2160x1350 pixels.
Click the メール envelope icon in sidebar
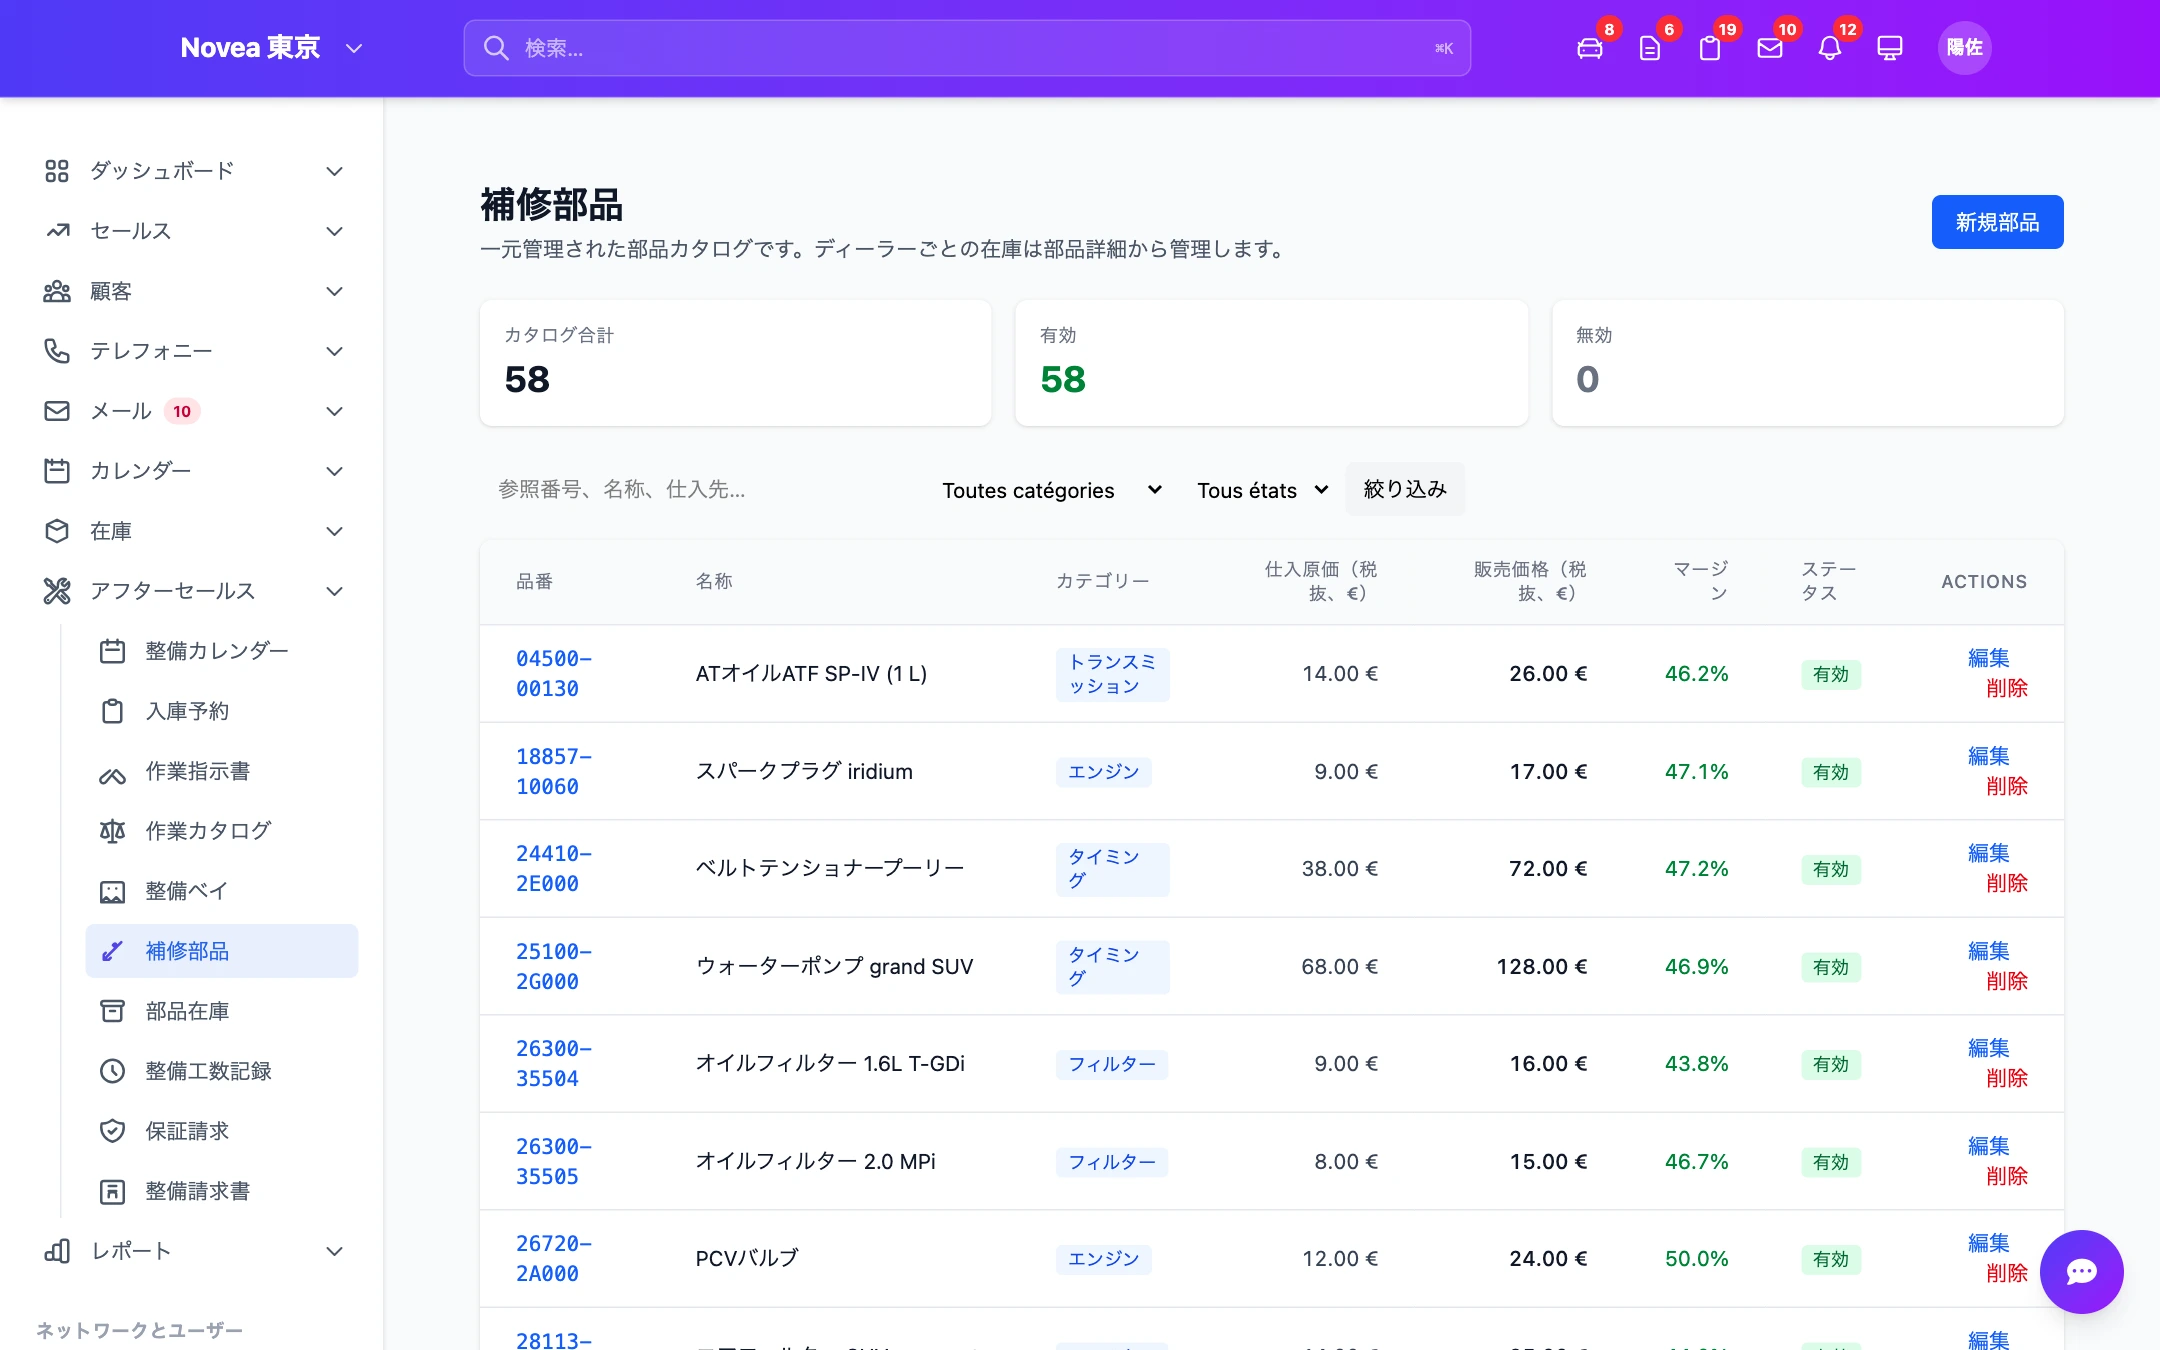57,411
